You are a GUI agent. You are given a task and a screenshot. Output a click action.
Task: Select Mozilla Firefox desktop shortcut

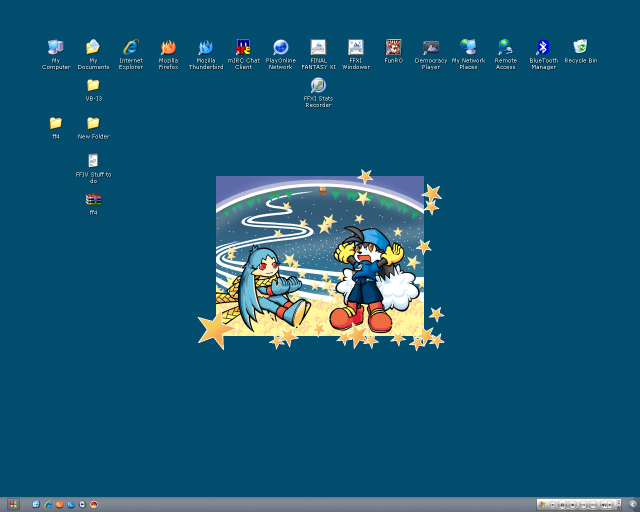click(x=168, y=54)
